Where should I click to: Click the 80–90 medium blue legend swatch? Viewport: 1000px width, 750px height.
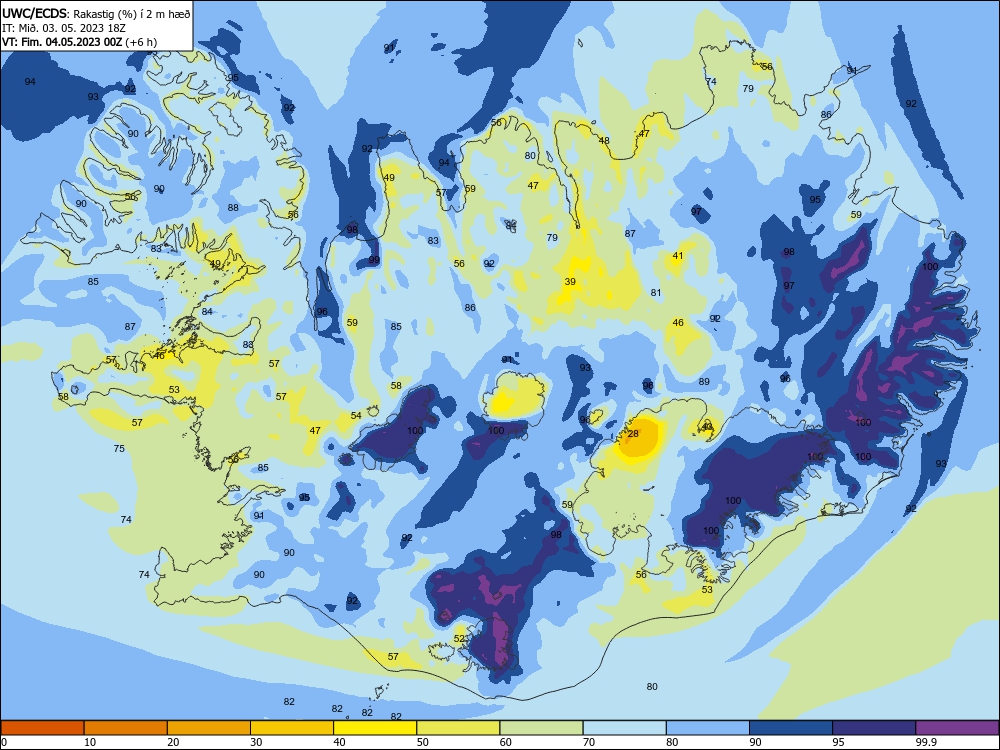click(x=708, y=728)
